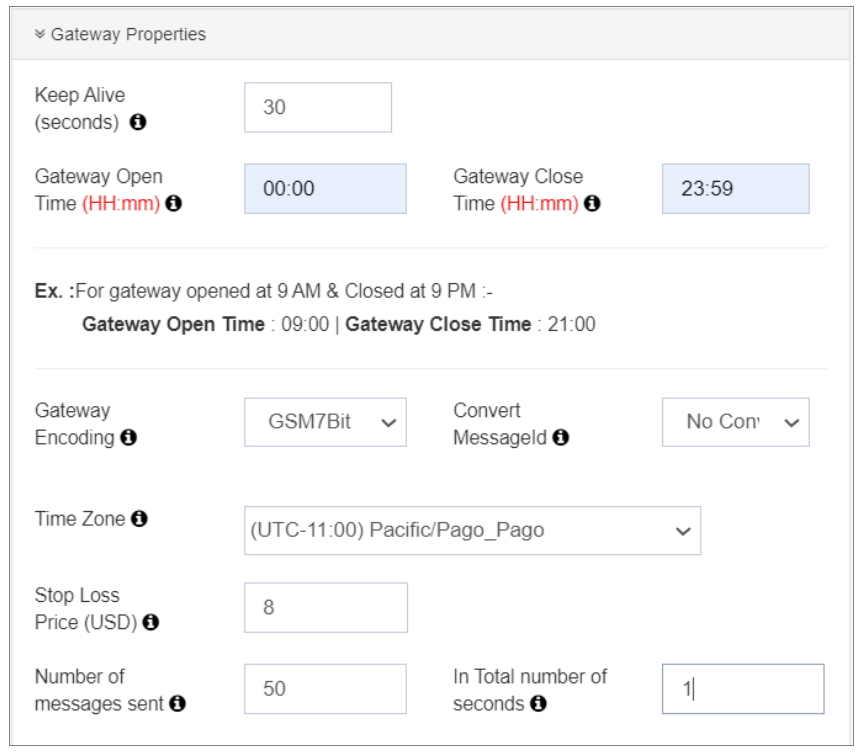Show help for Gateway Encoding info icon
The image size is (862, 754).
coord(128,438)
